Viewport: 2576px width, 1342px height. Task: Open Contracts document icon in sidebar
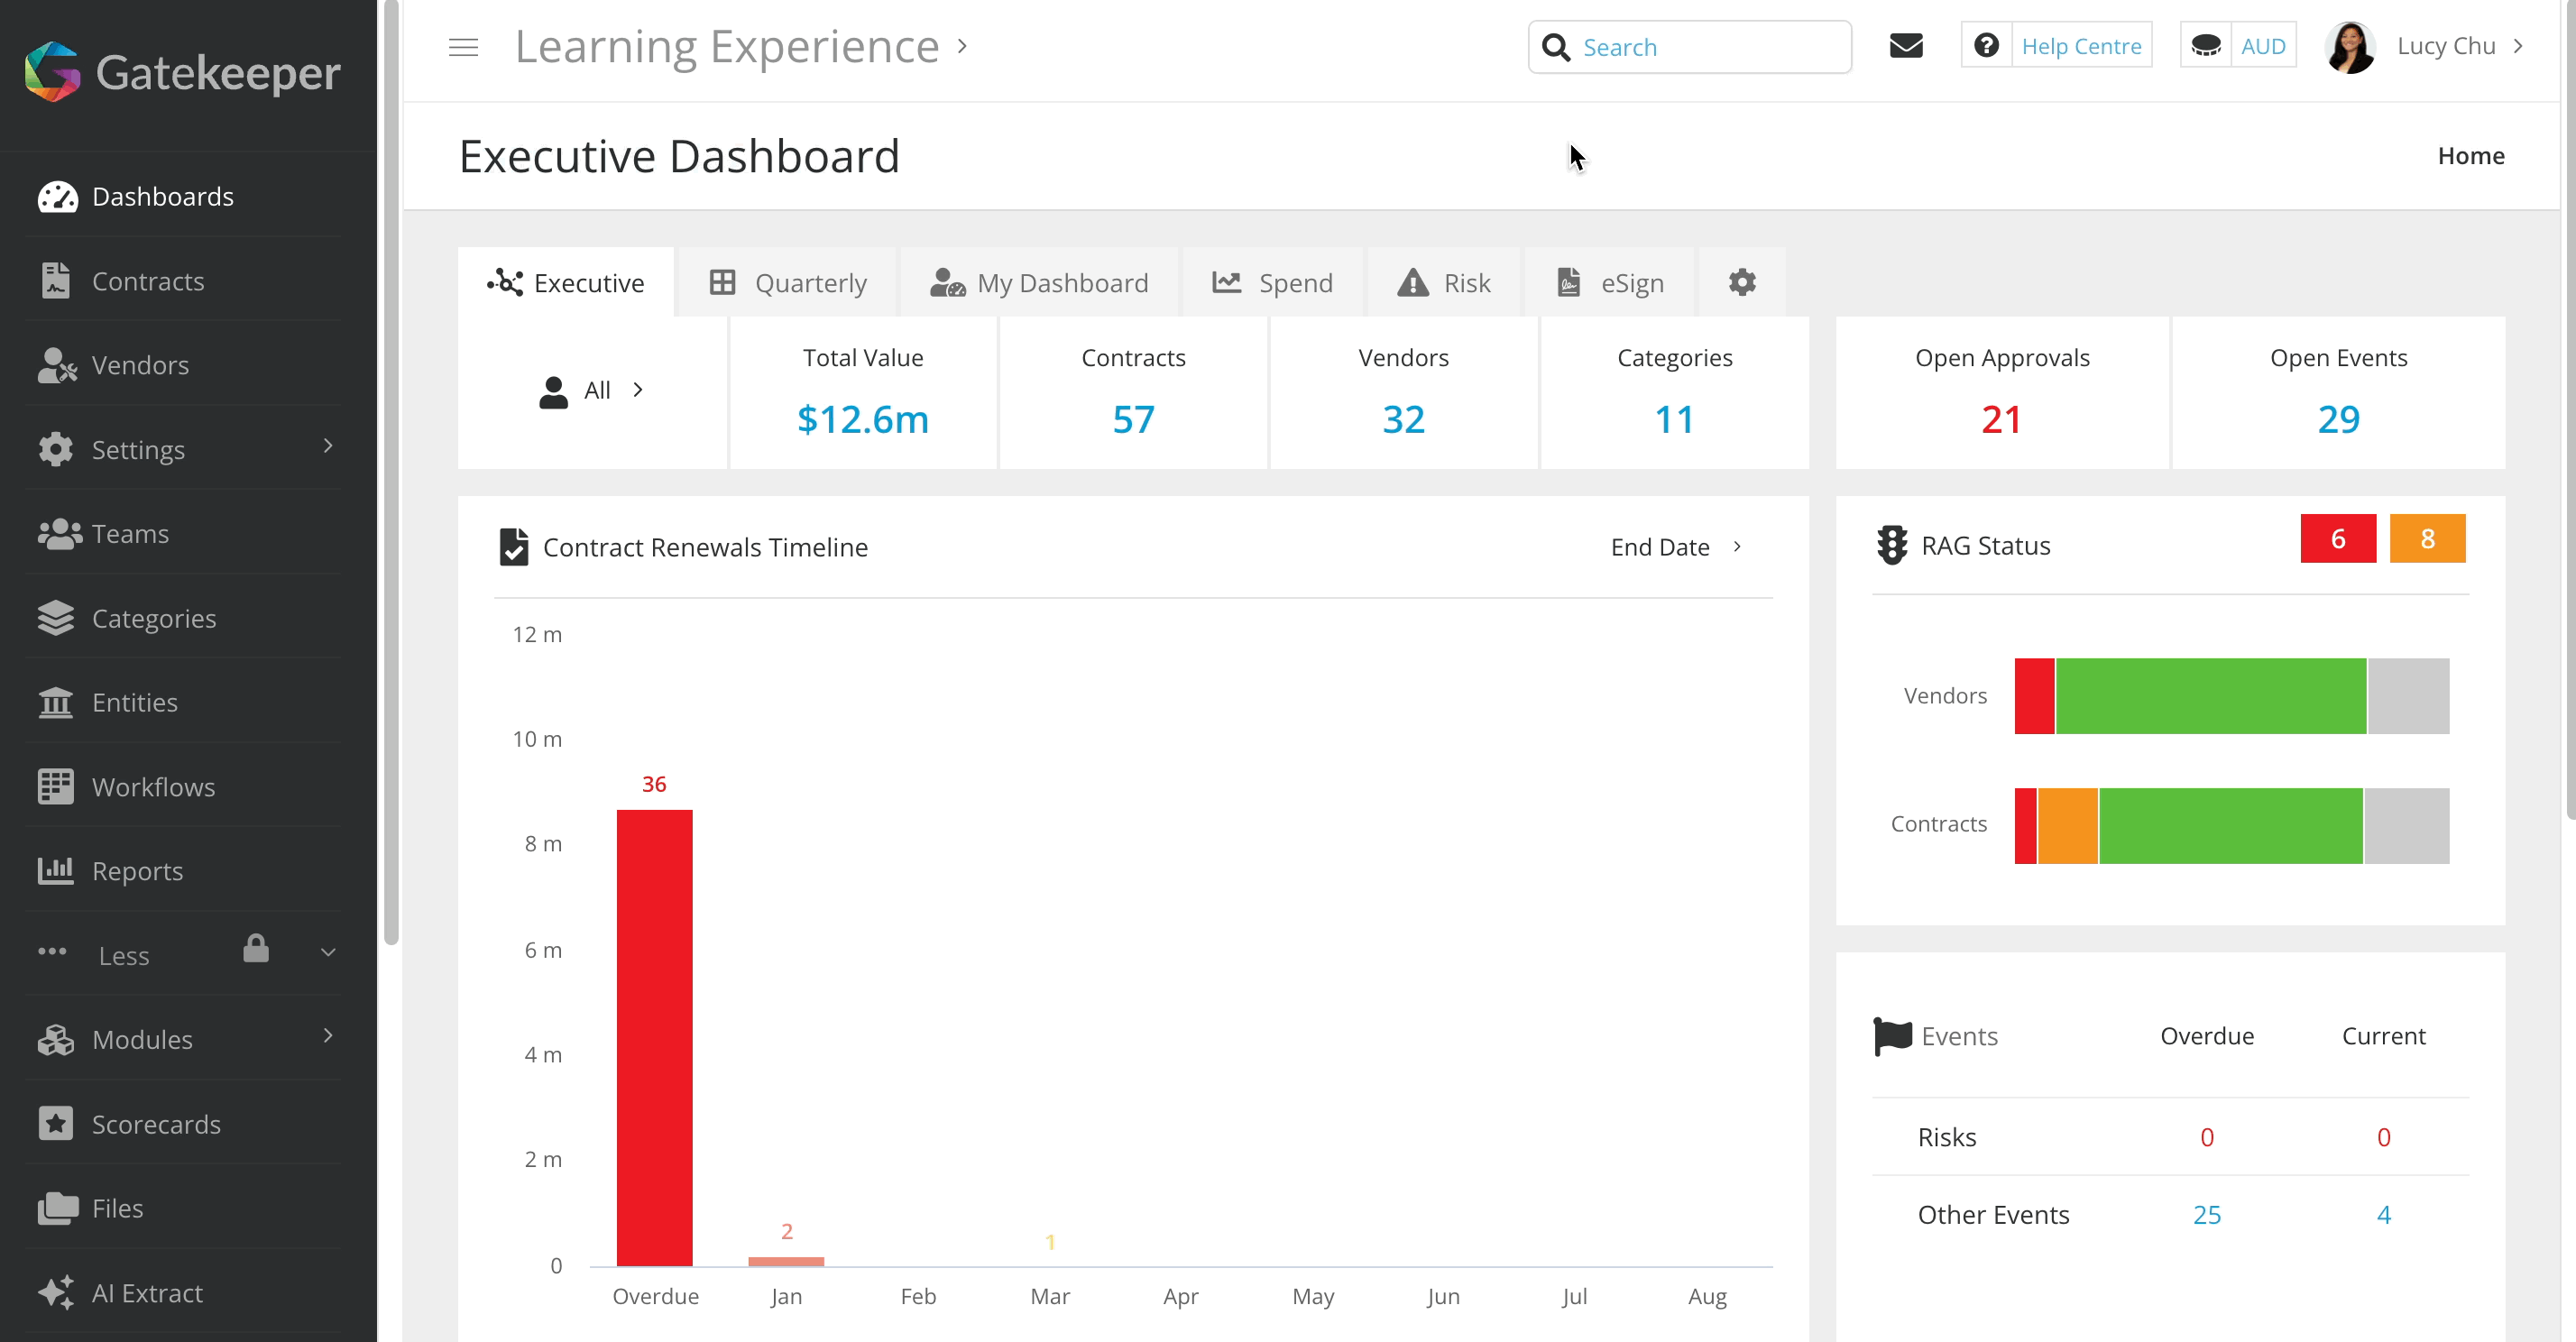pyautogui.click(x=56, y=281)
